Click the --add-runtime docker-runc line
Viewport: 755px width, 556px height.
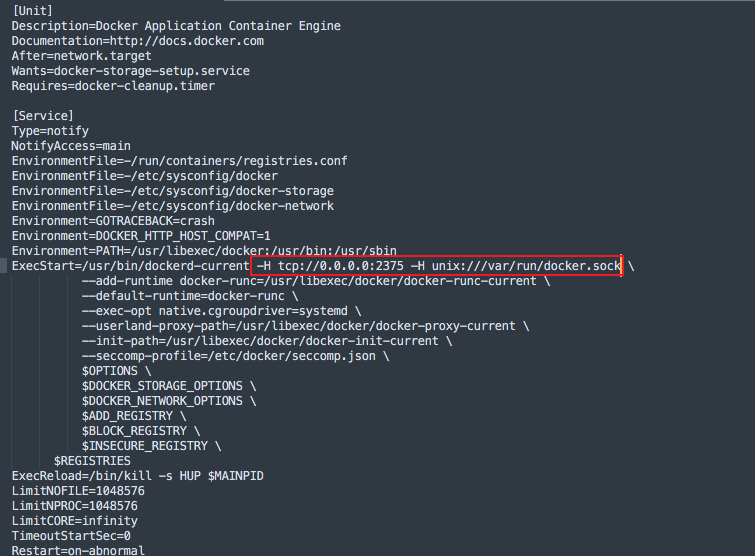click(x=316, y=281)
